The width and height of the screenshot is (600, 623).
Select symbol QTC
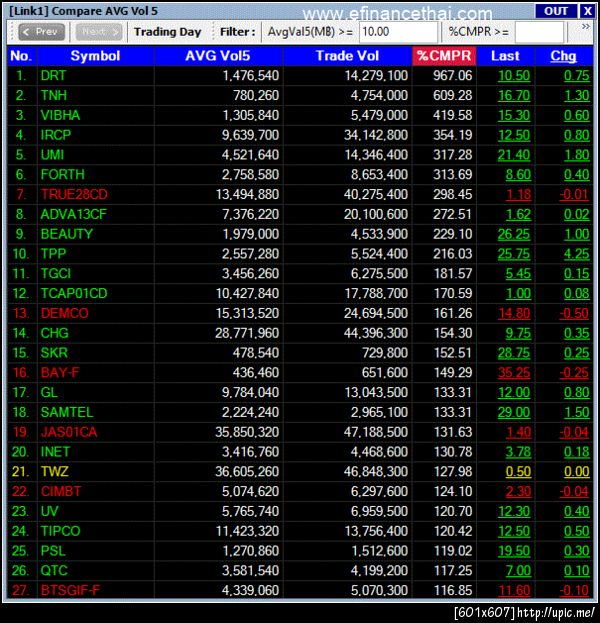coord(54,571)
